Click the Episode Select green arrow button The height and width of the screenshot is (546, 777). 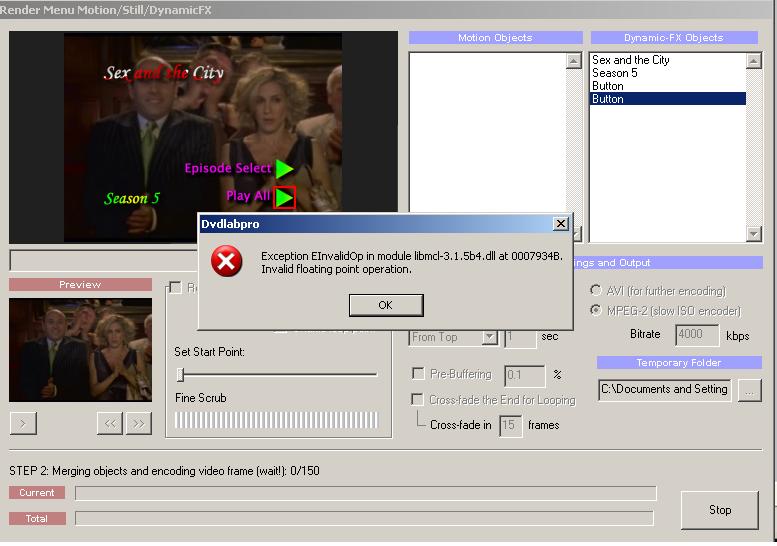click(x=284, y=169)
